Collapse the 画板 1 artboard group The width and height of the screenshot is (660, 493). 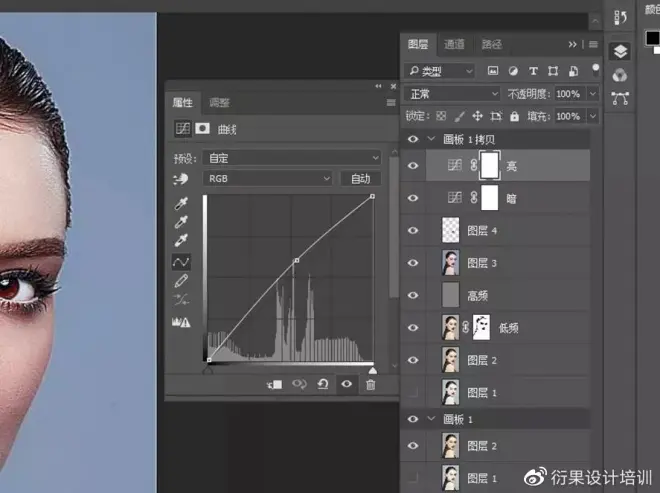pos(431,418)
